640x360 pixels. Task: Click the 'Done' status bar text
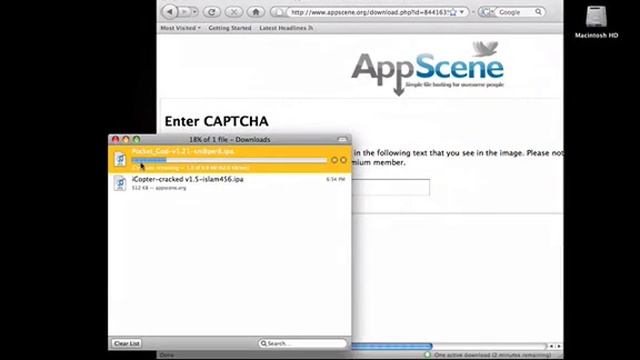[167, 355]
